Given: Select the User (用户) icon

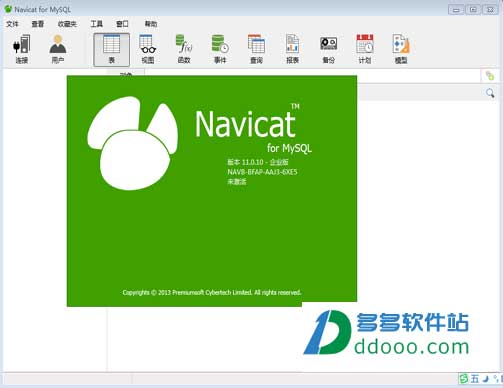Looking at the screenshot, I should [x=58, y=49].
